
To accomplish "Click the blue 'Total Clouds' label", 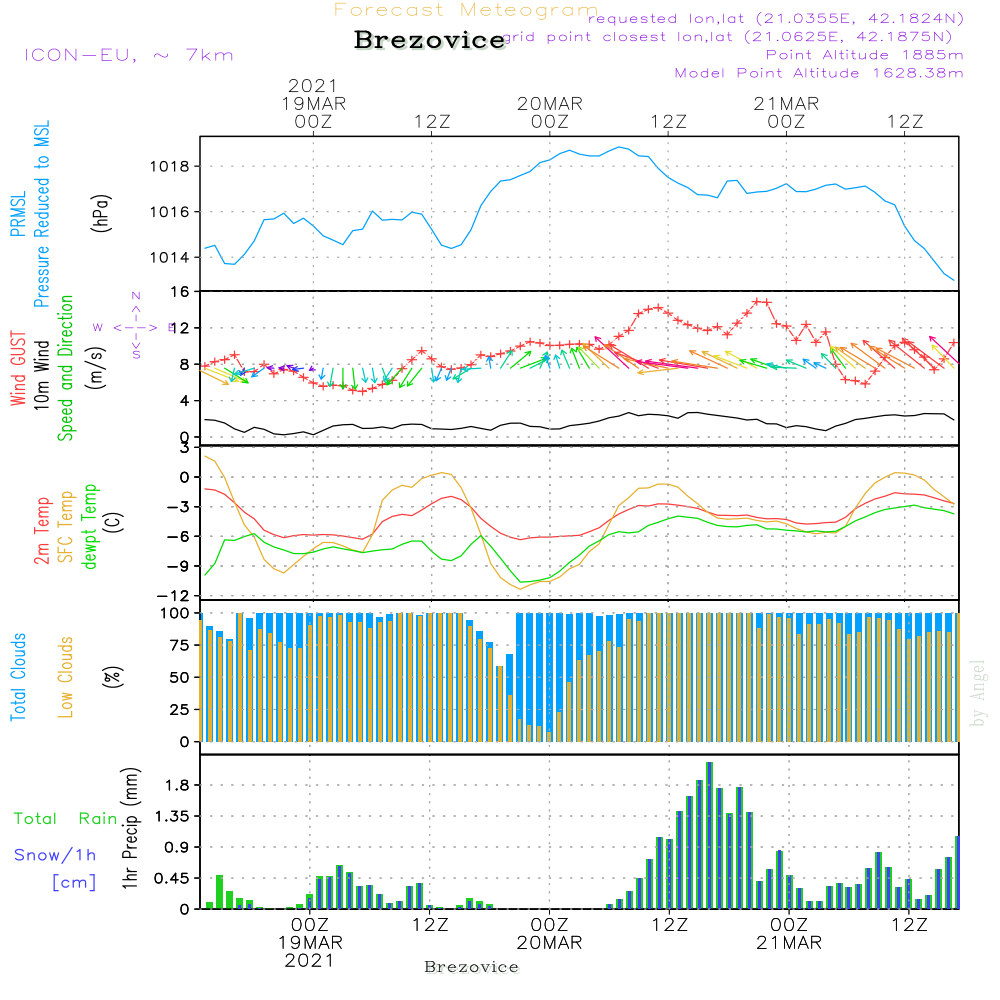I will point(18,677).
